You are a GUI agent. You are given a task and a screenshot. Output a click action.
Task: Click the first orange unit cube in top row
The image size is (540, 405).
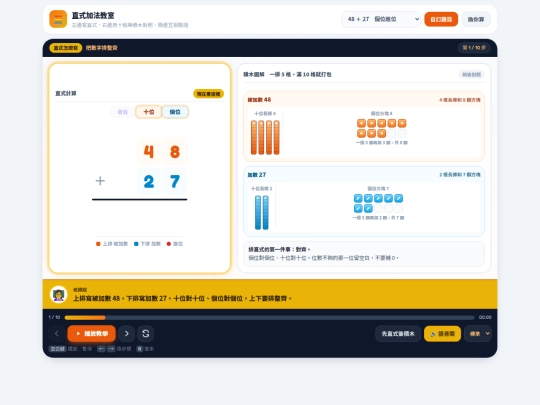(x=361, y=123)
